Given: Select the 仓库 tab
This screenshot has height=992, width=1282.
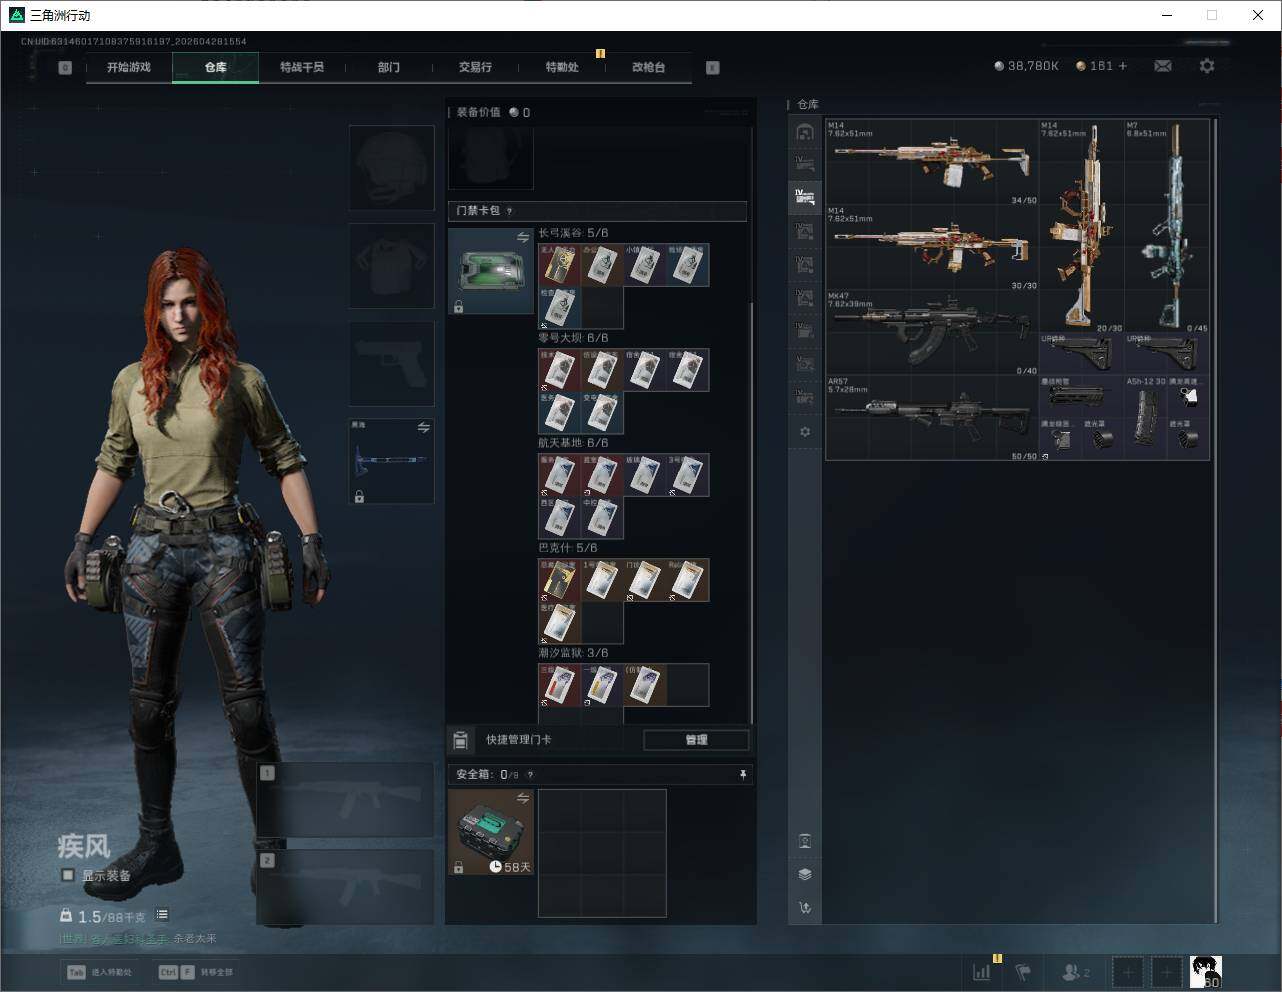Looking at the screenshot, I should pyautogui.click(x=216, y=67).
